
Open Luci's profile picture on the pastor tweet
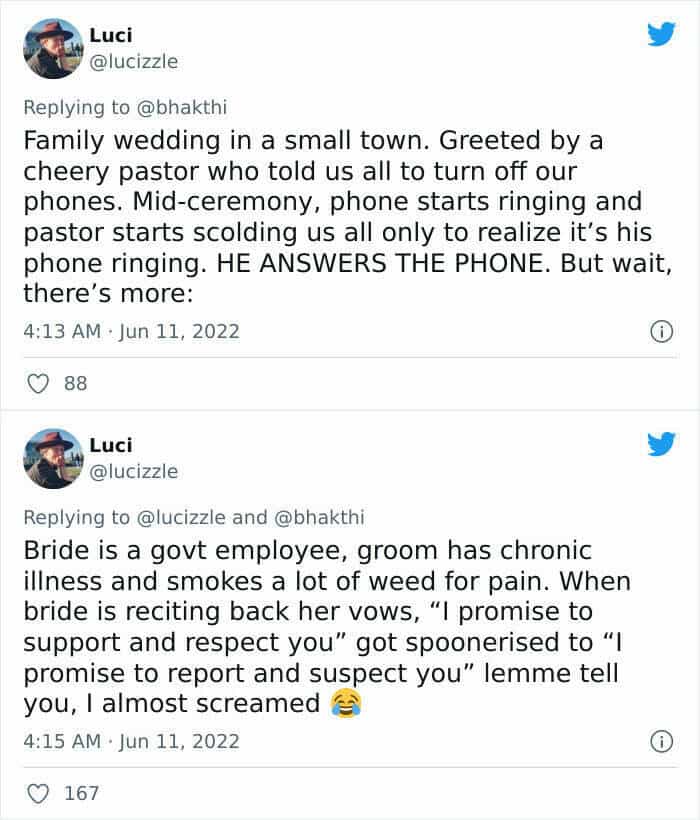click(50, 47)
